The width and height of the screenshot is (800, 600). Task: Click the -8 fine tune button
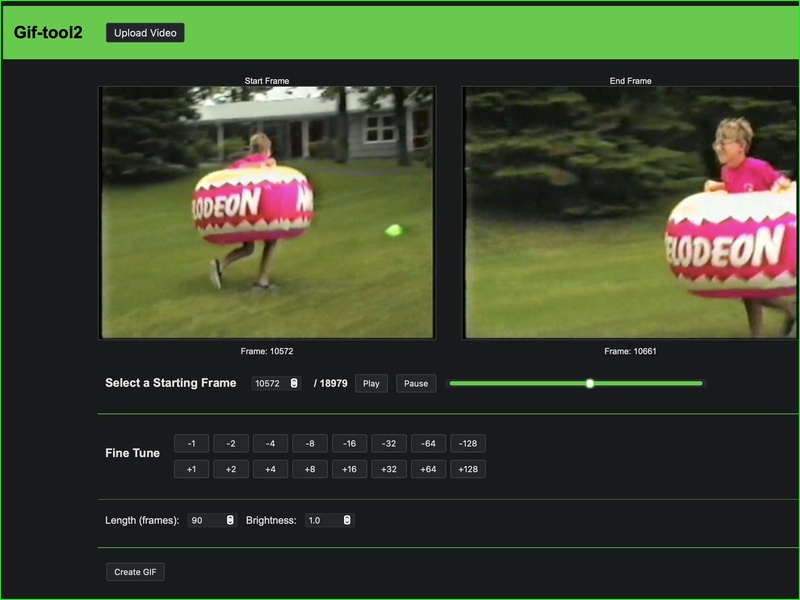(310, 443)
